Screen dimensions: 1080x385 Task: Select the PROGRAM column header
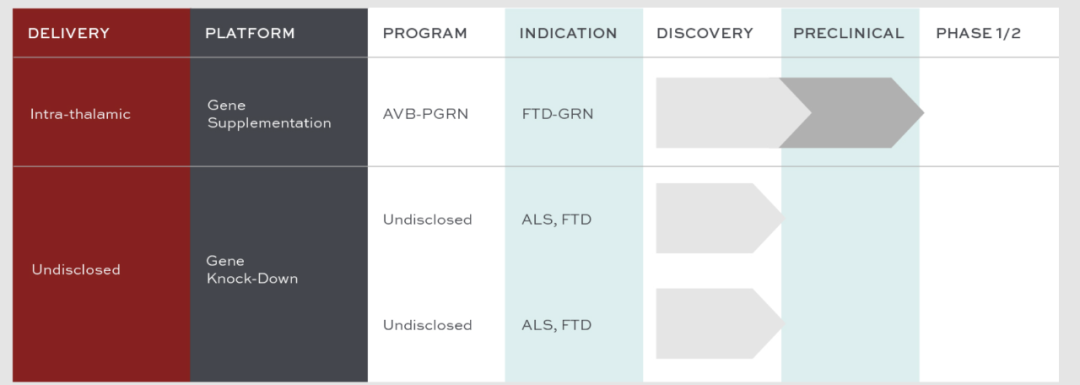tap(425, 33)
